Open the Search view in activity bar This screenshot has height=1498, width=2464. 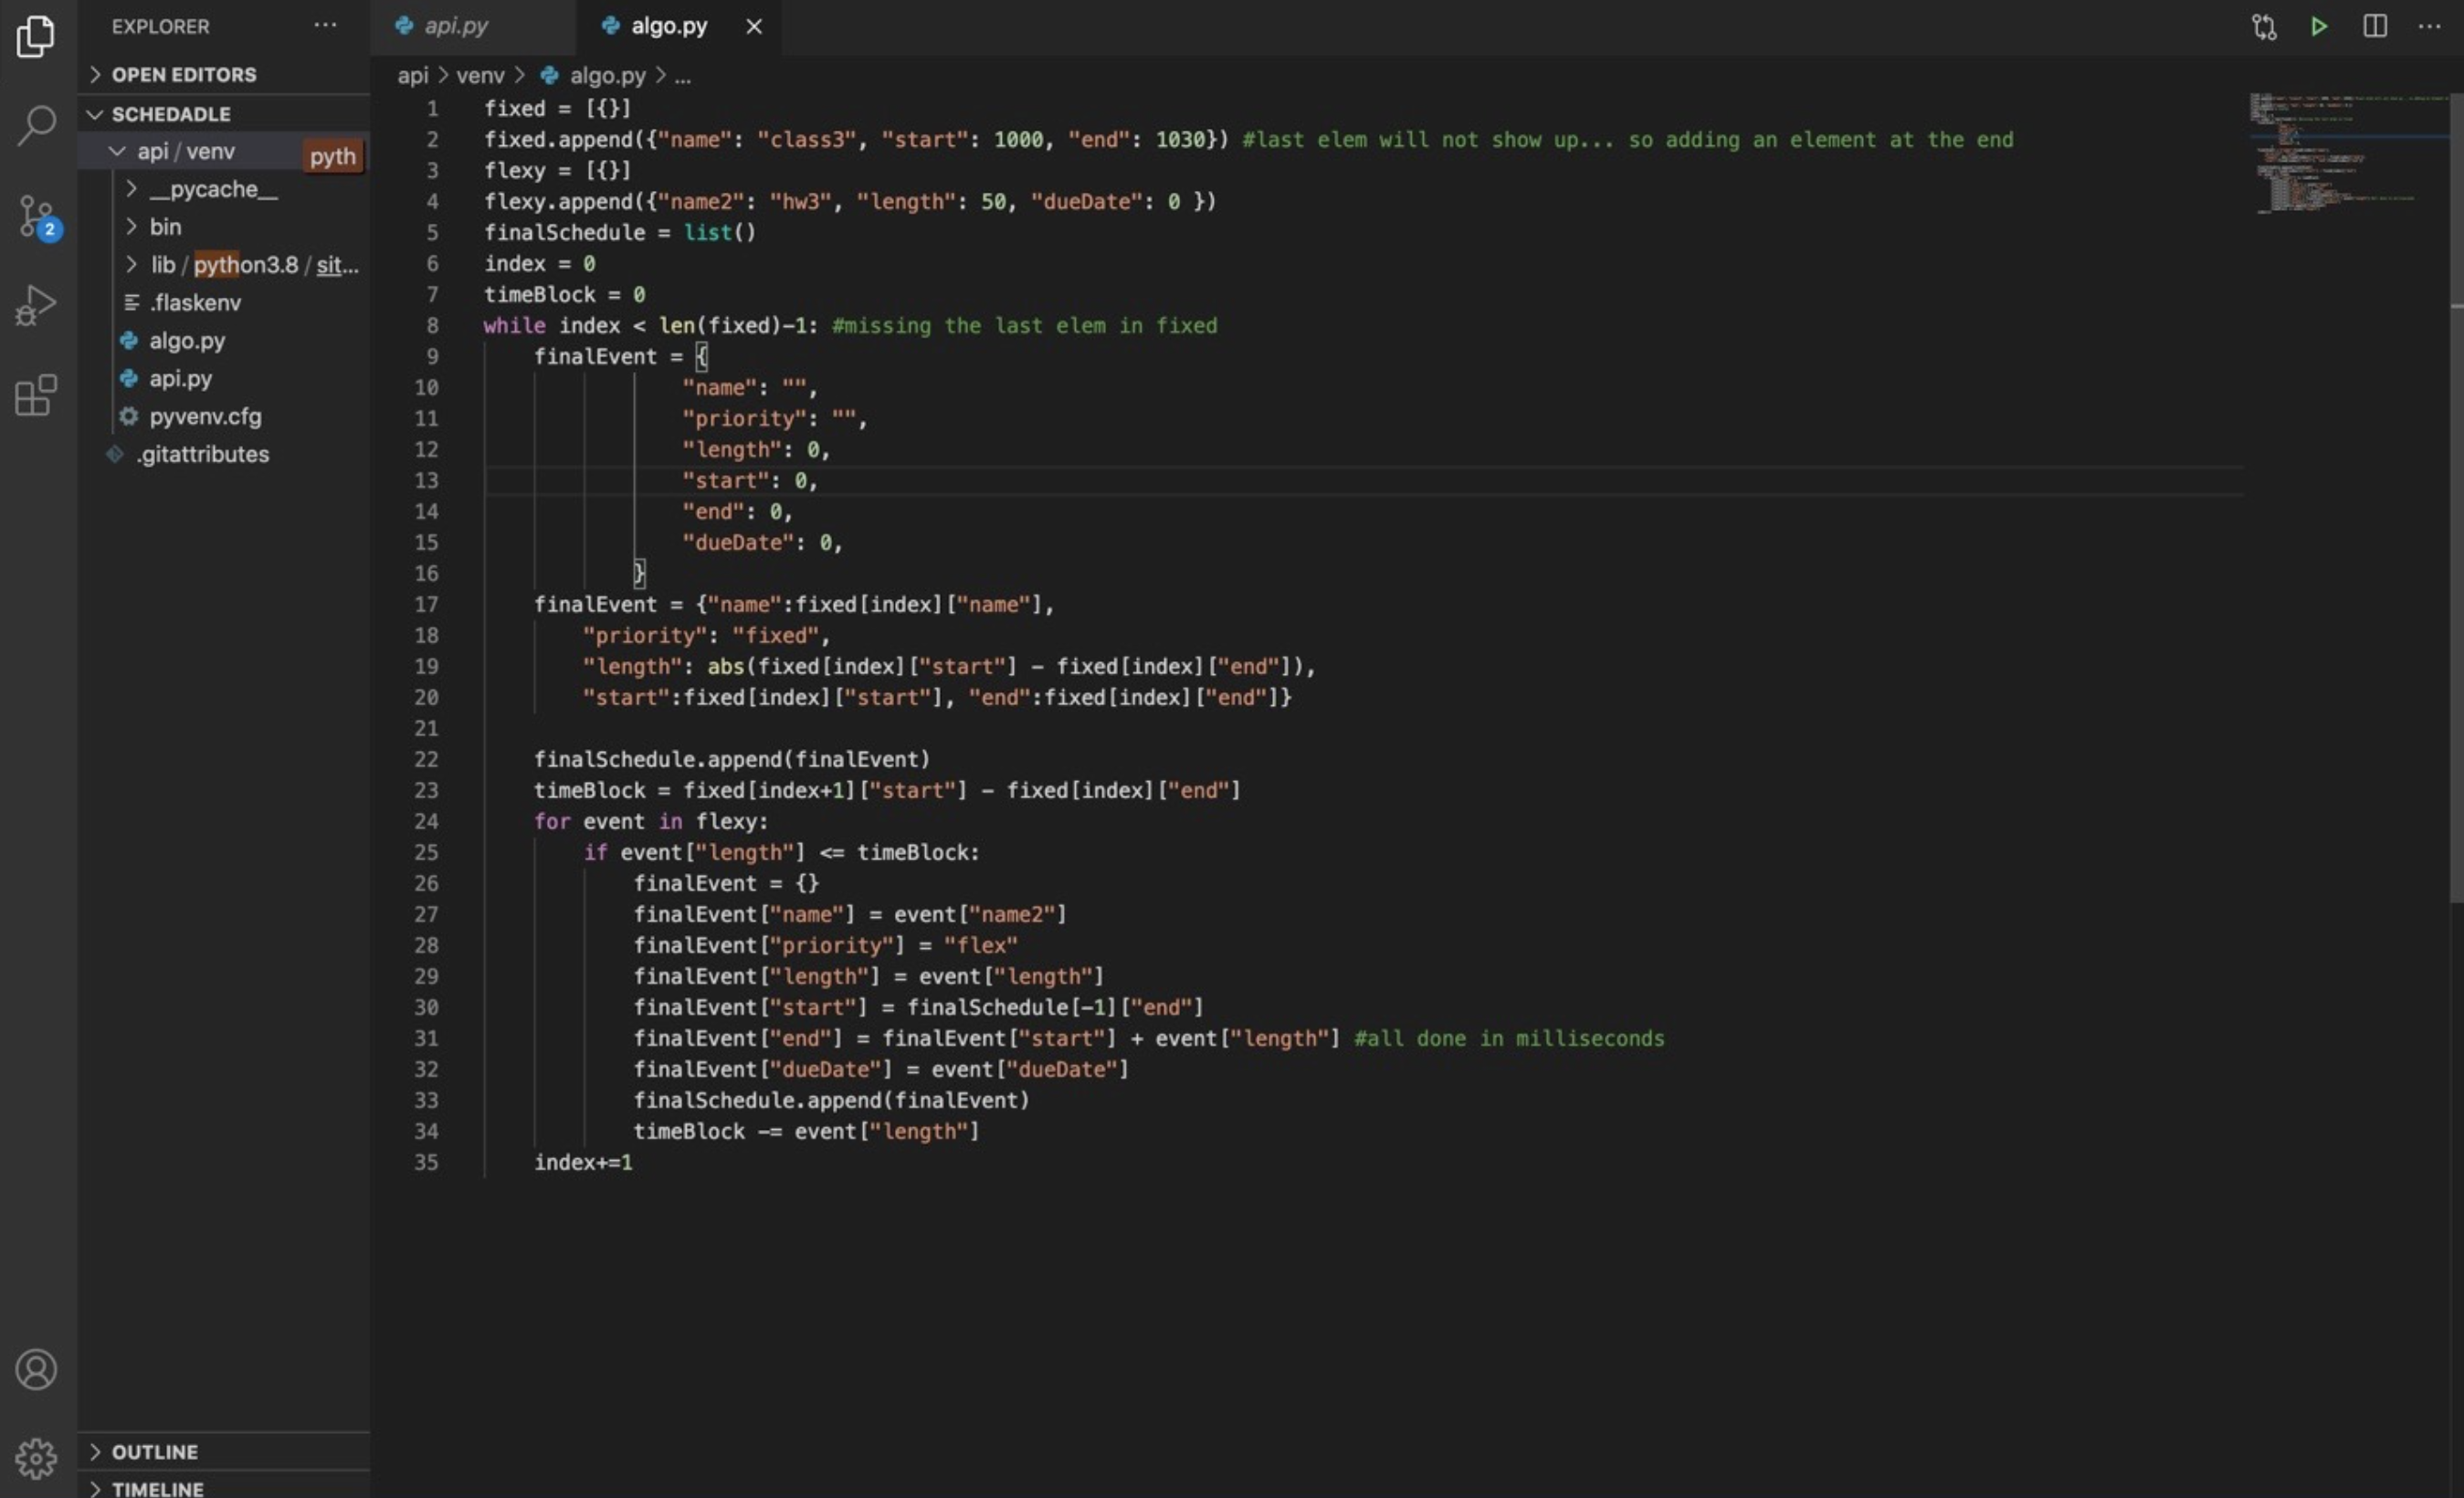coord(36,126)
